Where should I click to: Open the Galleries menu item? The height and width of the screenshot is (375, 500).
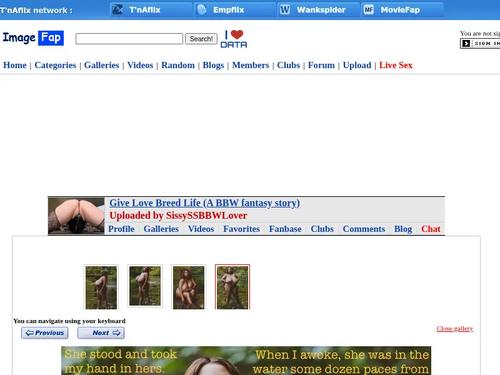(101, 65)
